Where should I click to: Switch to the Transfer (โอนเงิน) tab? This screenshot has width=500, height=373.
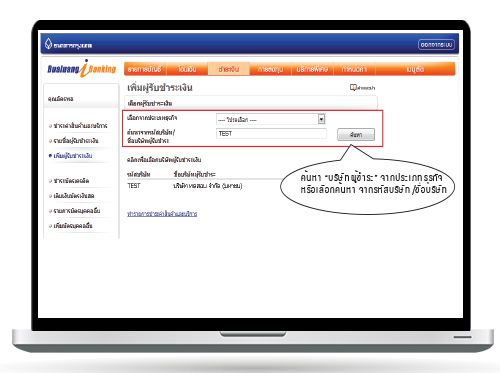(x=187, y=69)
